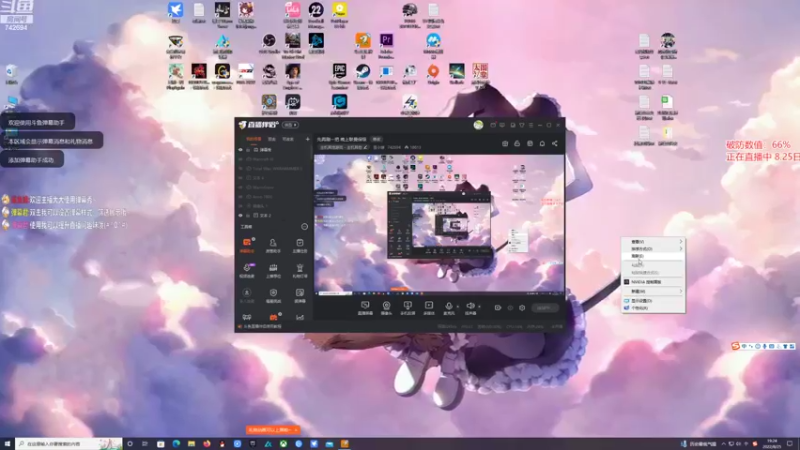Open the shield icon tool in toolbox third row
The width and height of the screenshot is (800, 450).
(273, 295)
